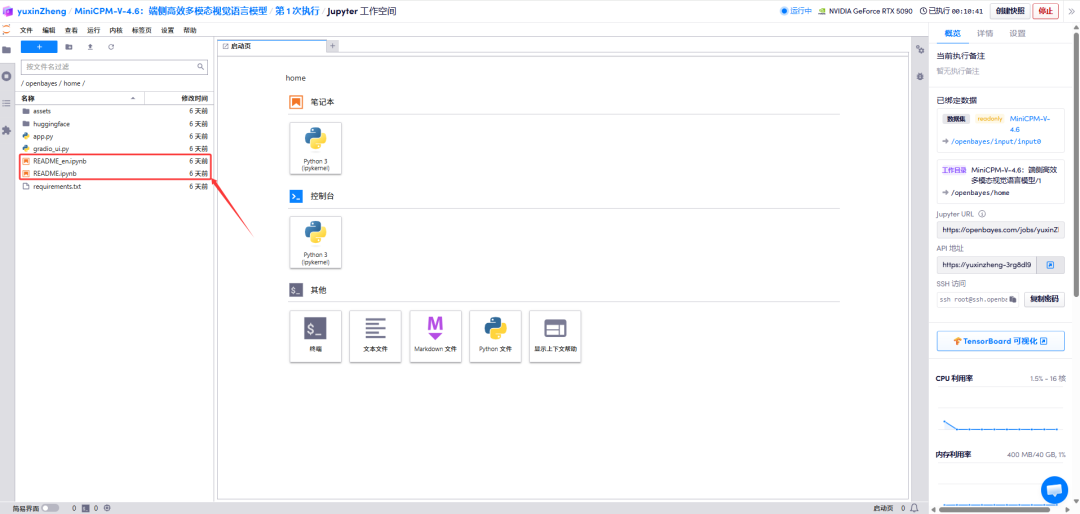Open the table of contents sidebar icon
1080x514 pixels.
pos(7,103)
